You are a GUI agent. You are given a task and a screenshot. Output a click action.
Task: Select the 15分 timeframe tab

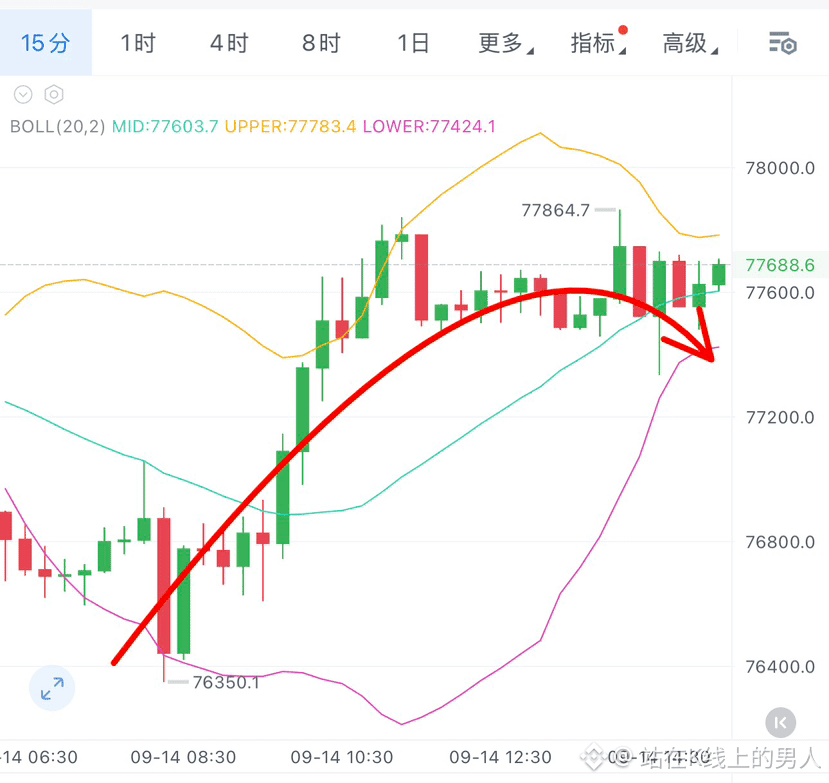(x=45, y=43)
